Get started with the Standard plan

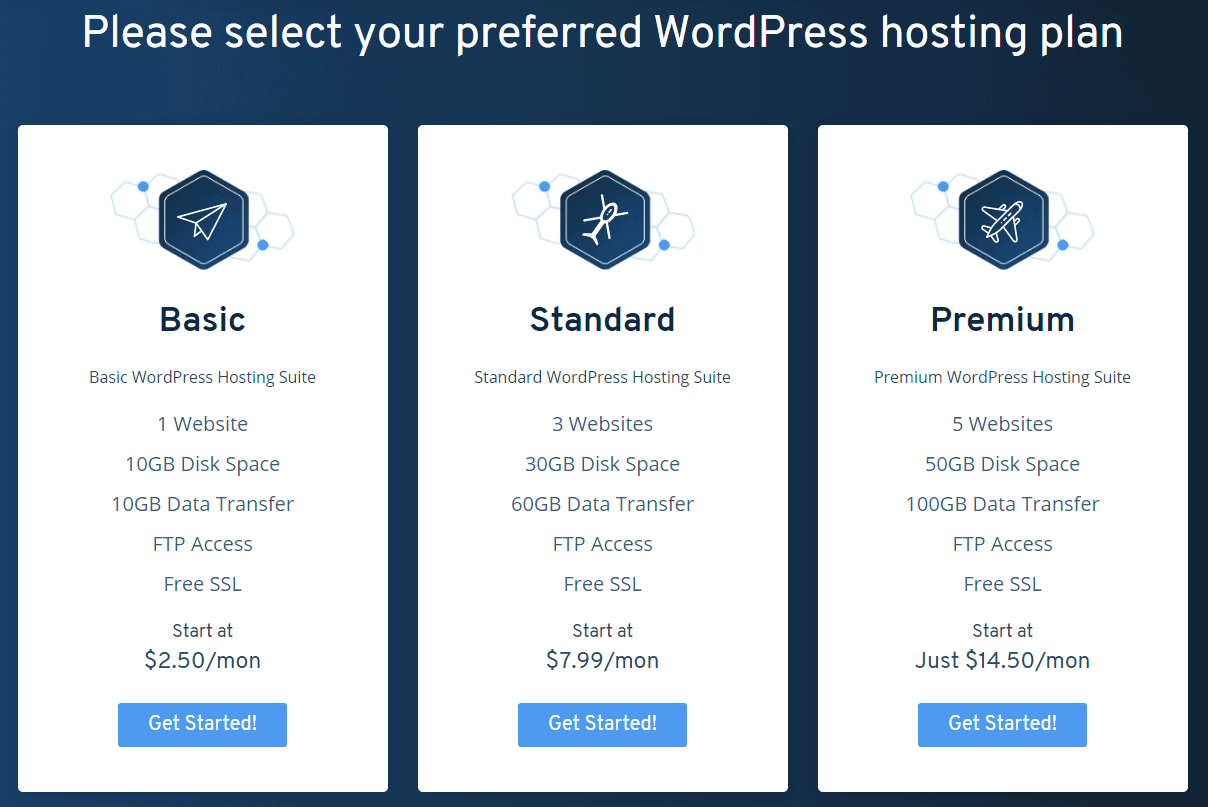point(602,724)
